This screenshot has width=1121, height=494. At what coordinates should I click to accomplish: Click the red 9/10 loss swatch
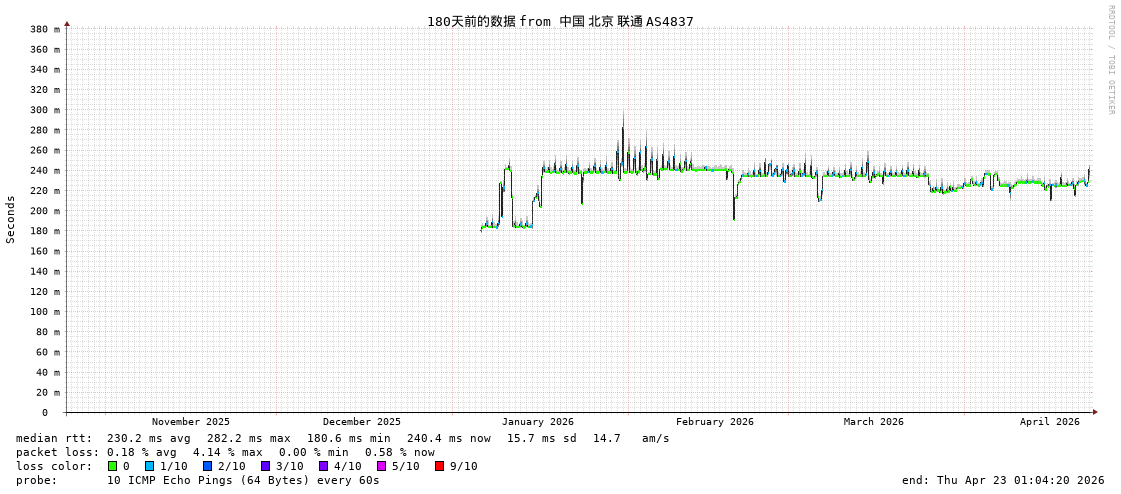pyautogui.click(x=439, y=466)
